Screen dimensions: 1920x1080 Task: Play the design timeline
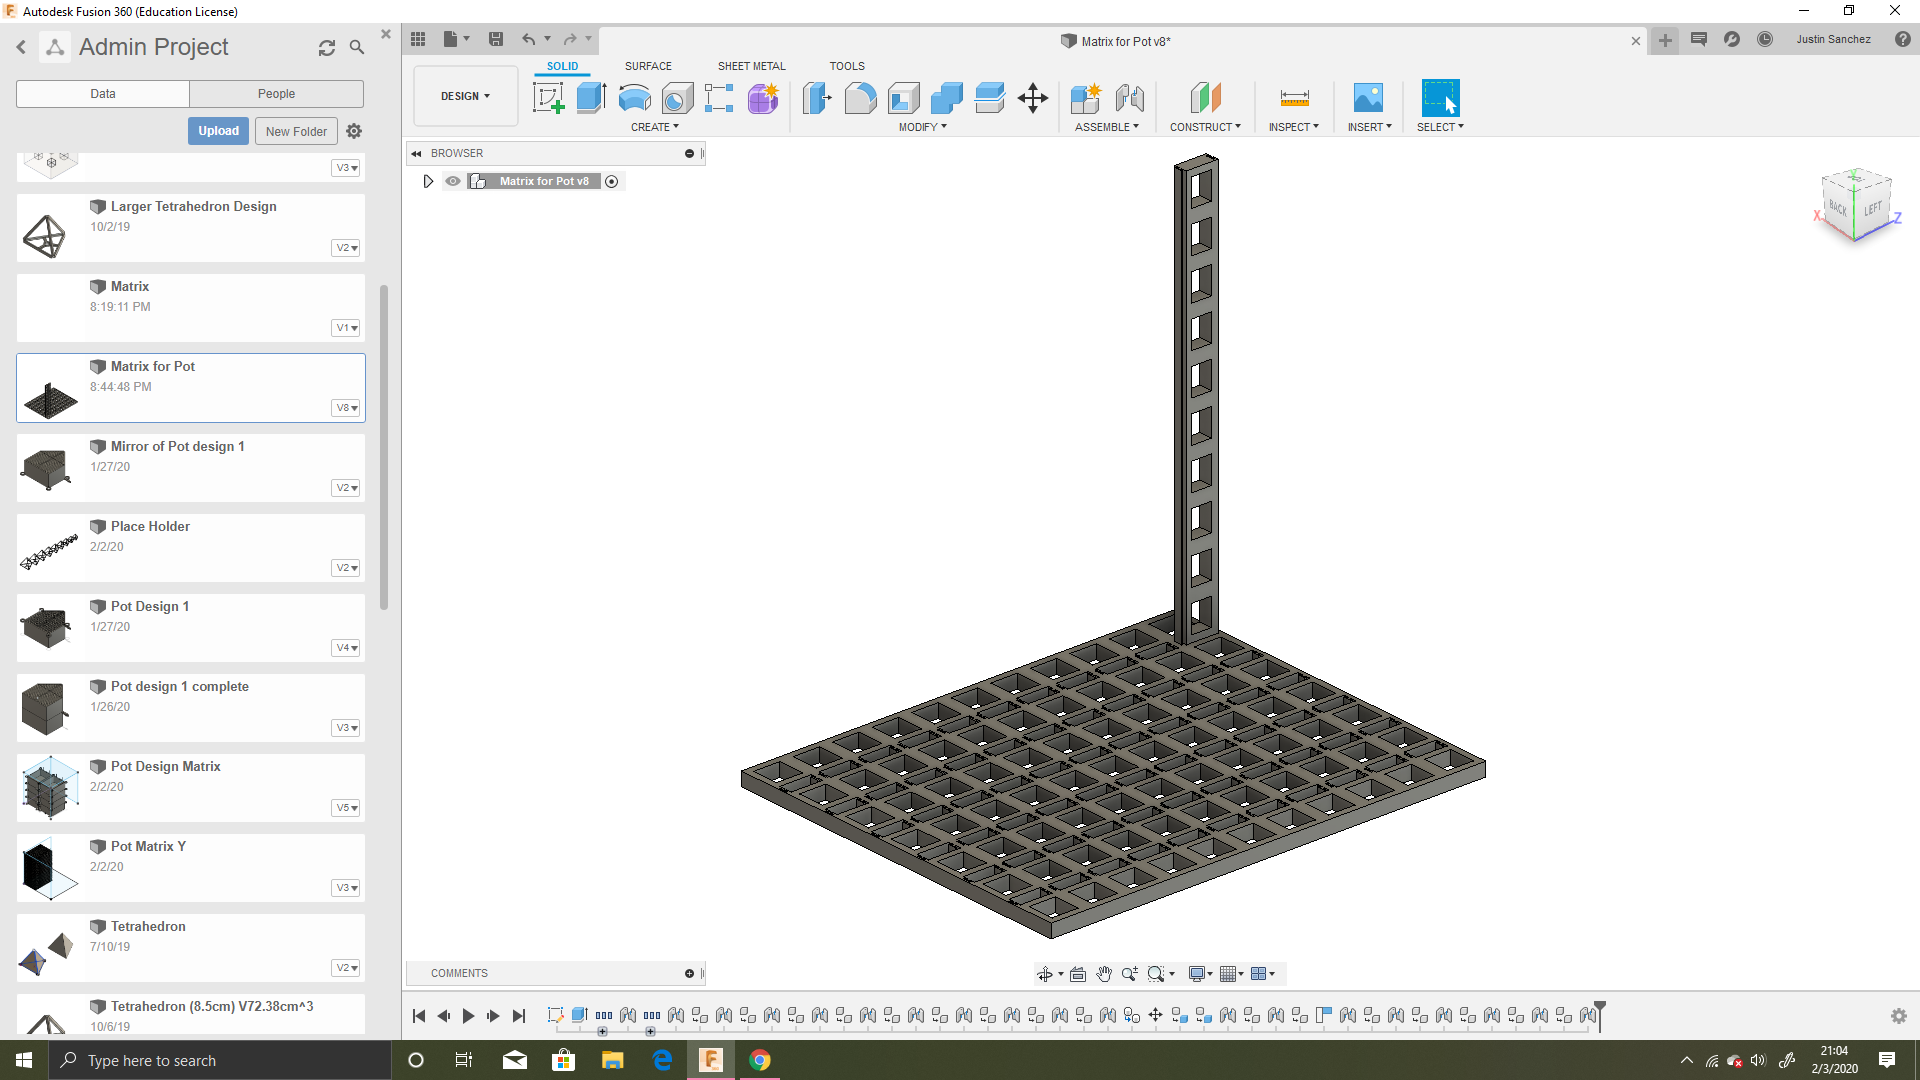[x=468, y=1016]
